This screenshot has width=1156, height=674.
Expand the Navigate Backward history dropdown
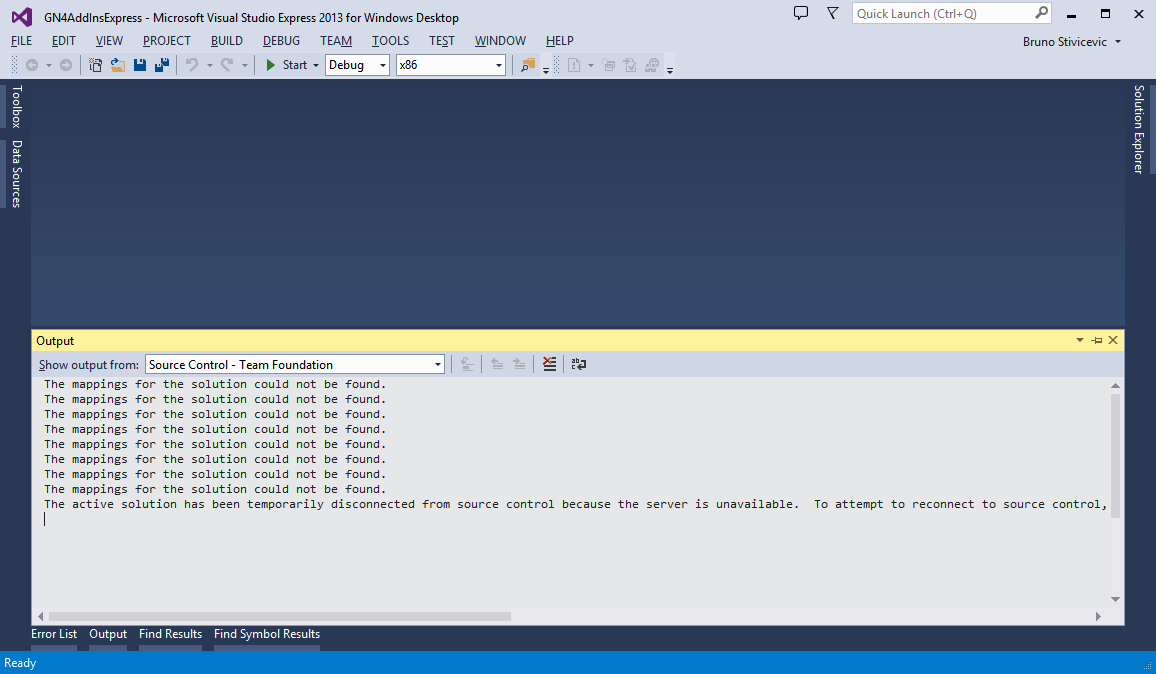[49, 65]
